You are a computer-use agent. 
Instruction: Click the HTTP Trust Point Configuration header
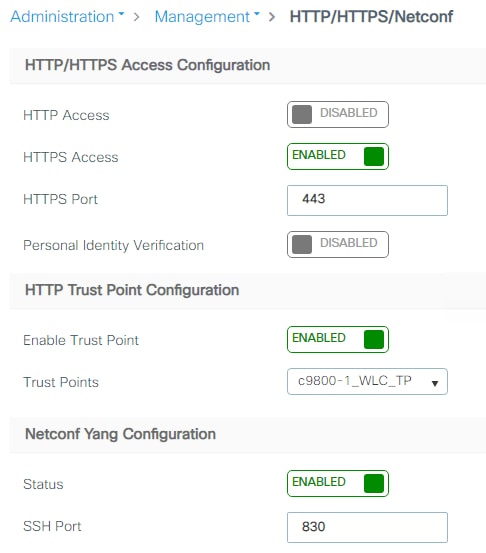click(132, 290)
